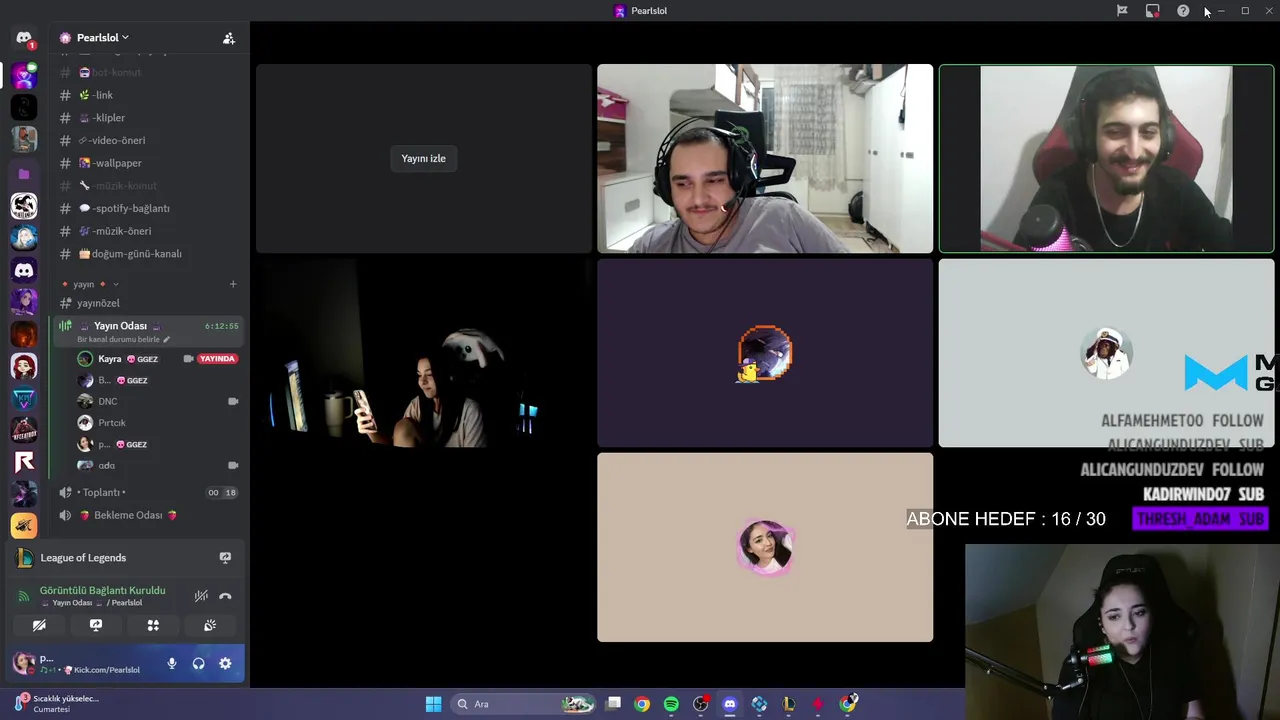The height and width of the screenshot is (720, 1280).
Task: Open Discord help icon
Action: [x=1183, y=11]
